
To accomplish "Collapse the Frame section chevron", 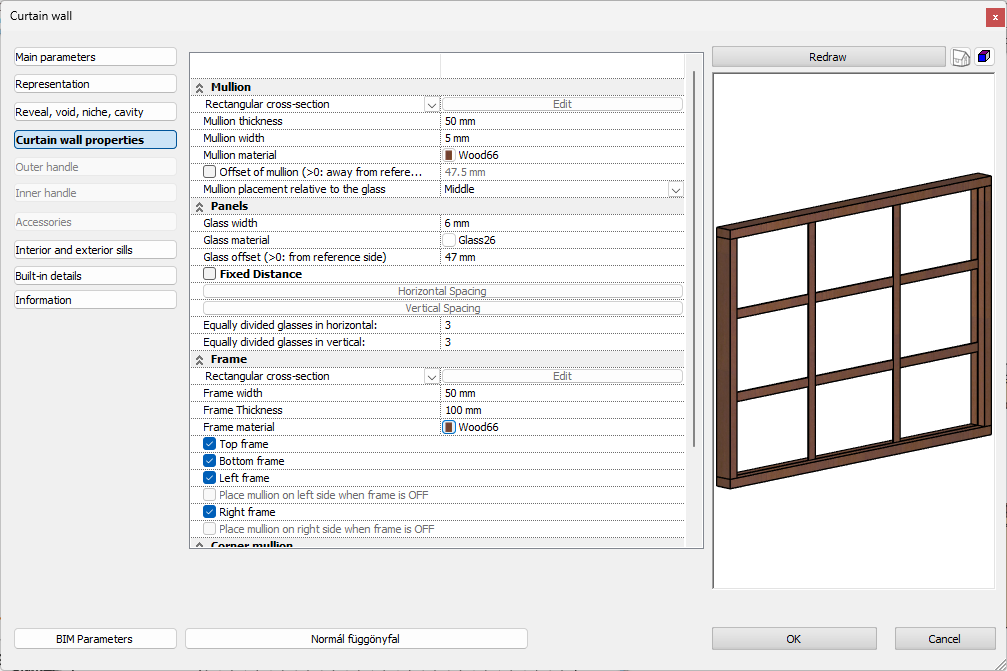I will (x=199, y=360).
